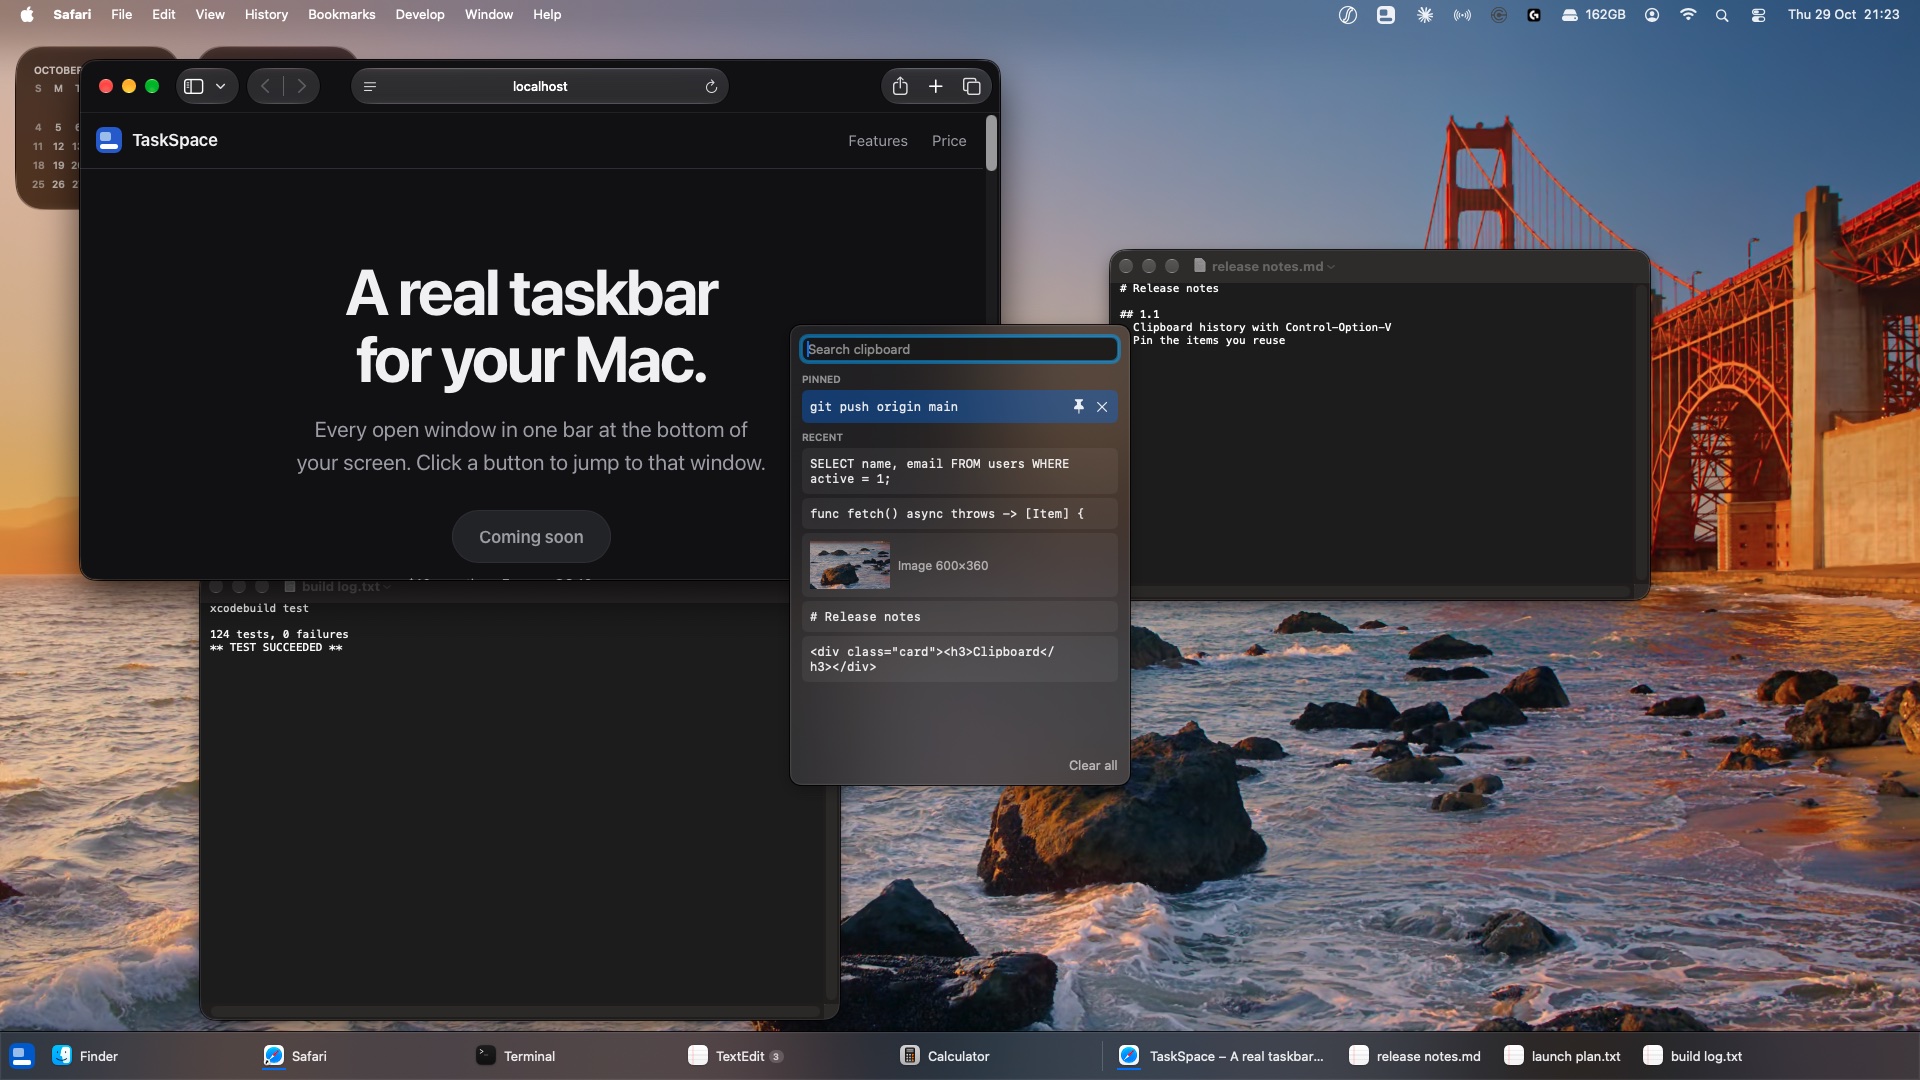Jump to TaskSpace – A real taskbar window
The height and width of the screenshot is (1080, 1920).
coord(1222,1056)
